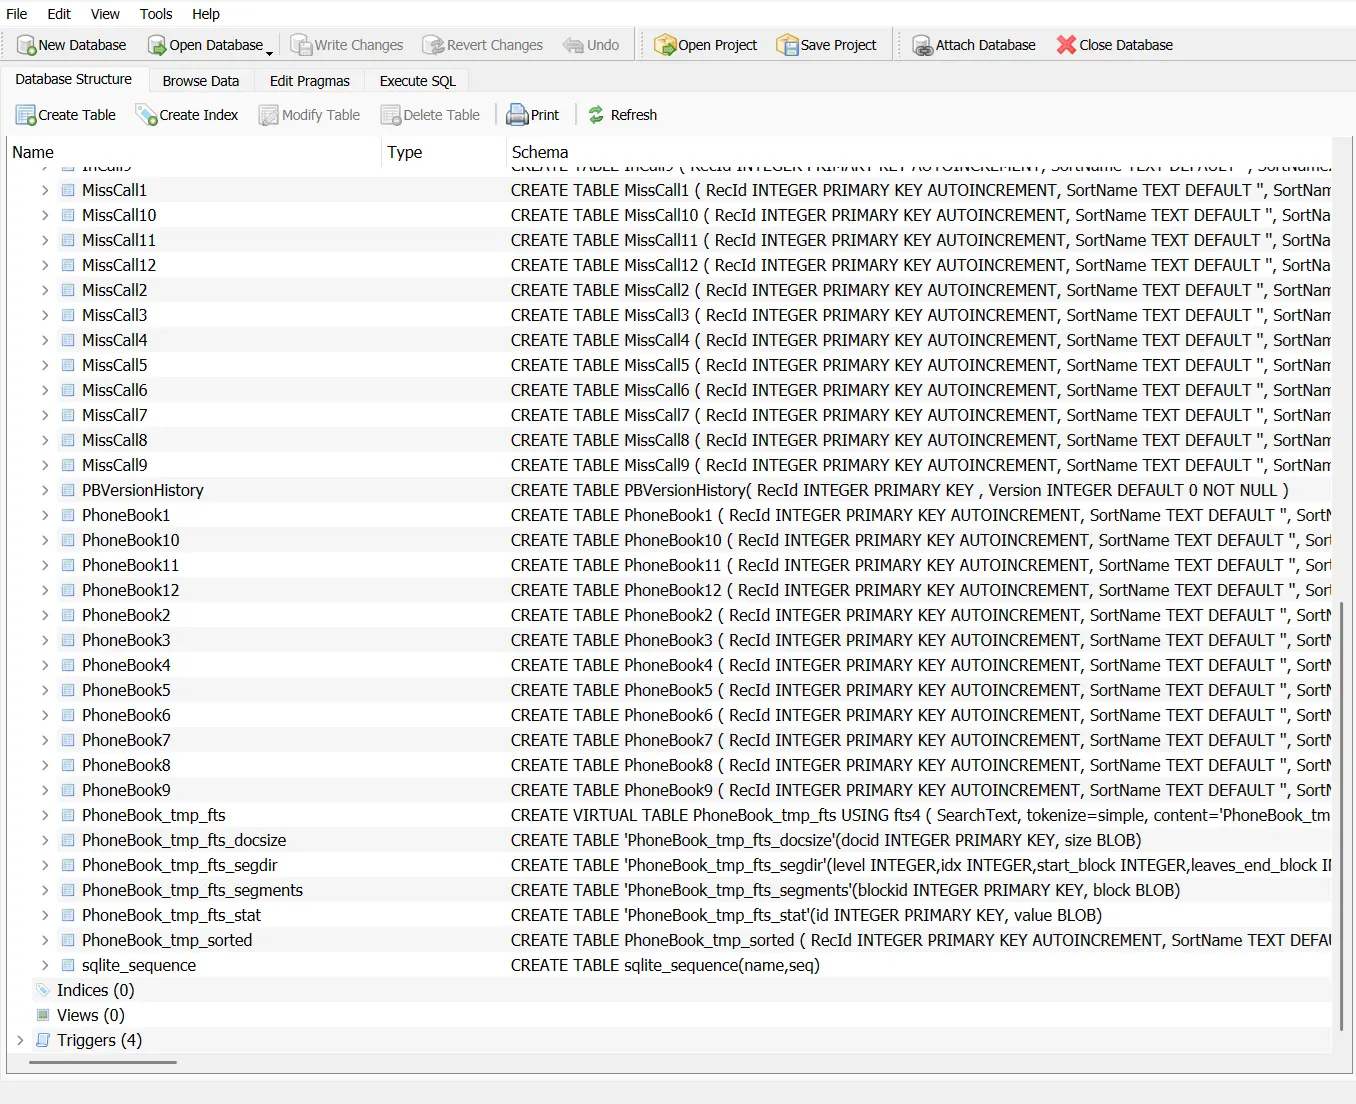Click the horizontal scrollbar thumb

tap(103, 1062)
